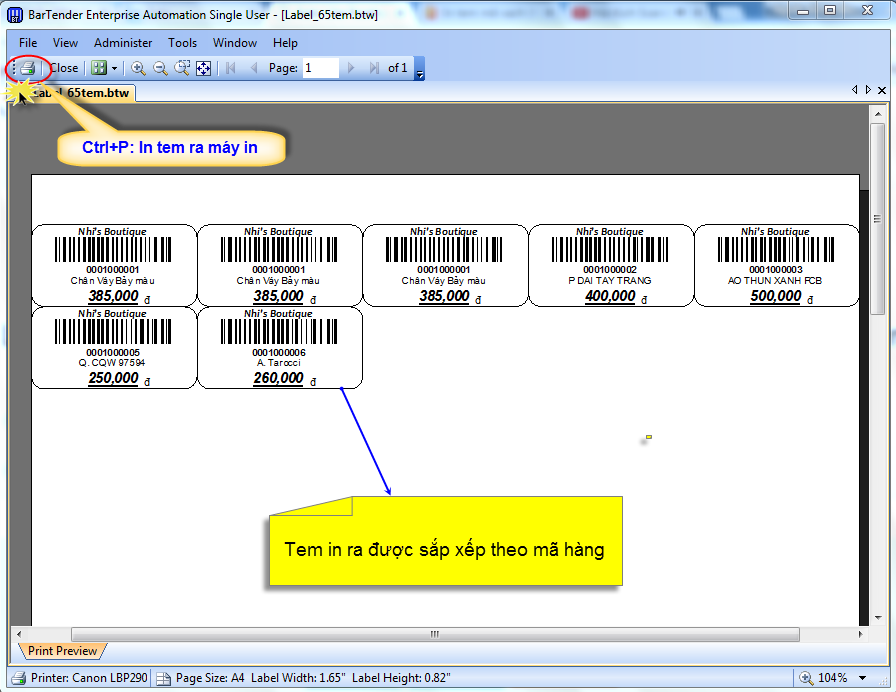Viewport: 896px width, 692px height.
Task: Click the previous page arrow
Action: click(x=253, y=68)
